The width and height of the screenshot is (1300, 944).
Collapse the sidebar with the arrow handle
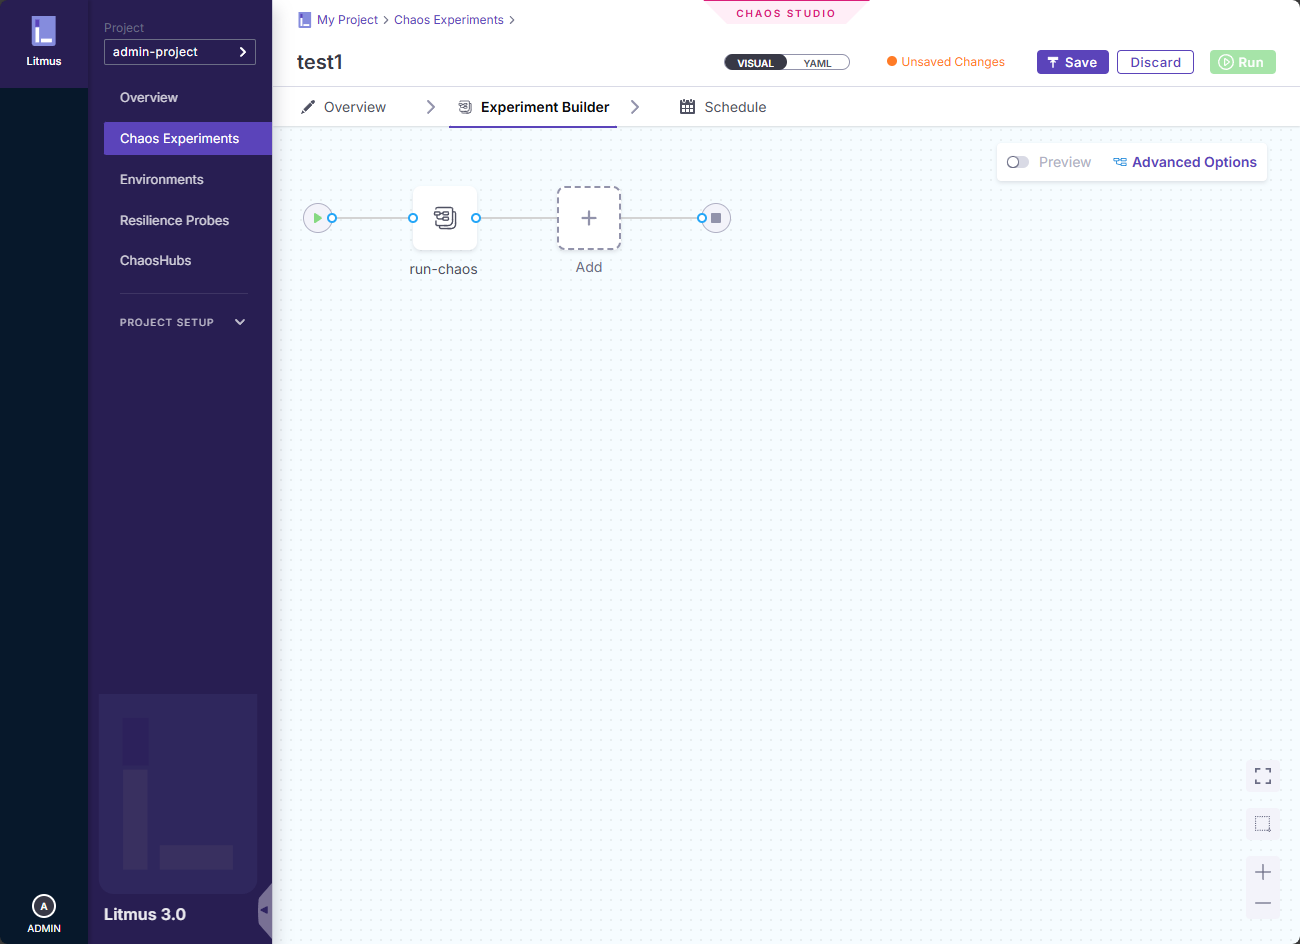[264, 910]
